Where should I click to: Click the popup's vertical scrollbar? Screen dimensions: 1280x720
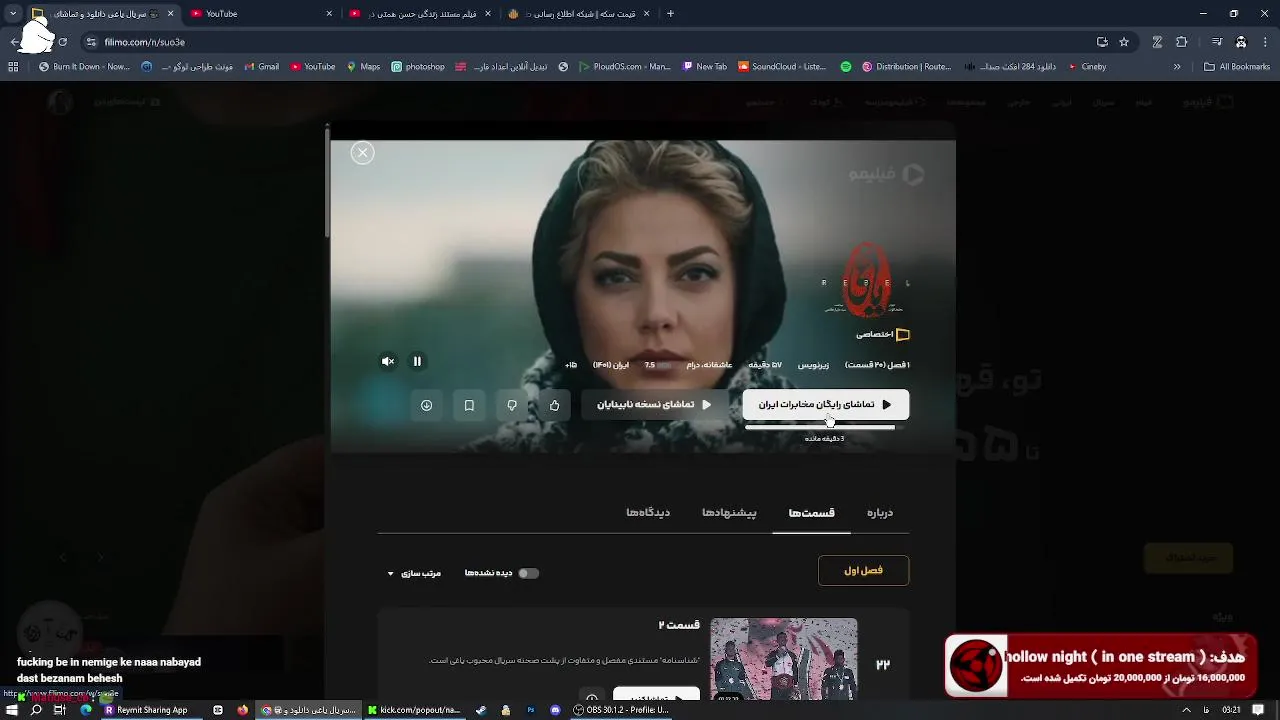click(x=327, y=182)
